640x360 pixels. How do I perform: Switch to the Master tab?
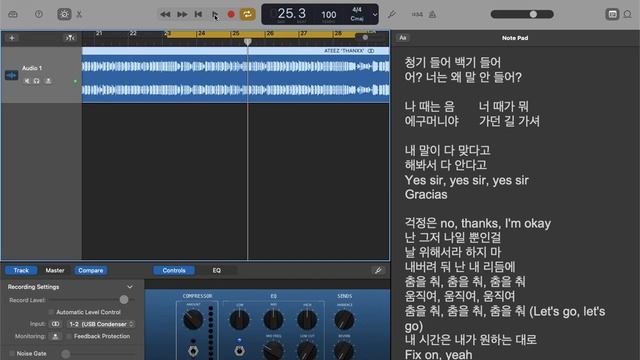click(x=55, y=270)
